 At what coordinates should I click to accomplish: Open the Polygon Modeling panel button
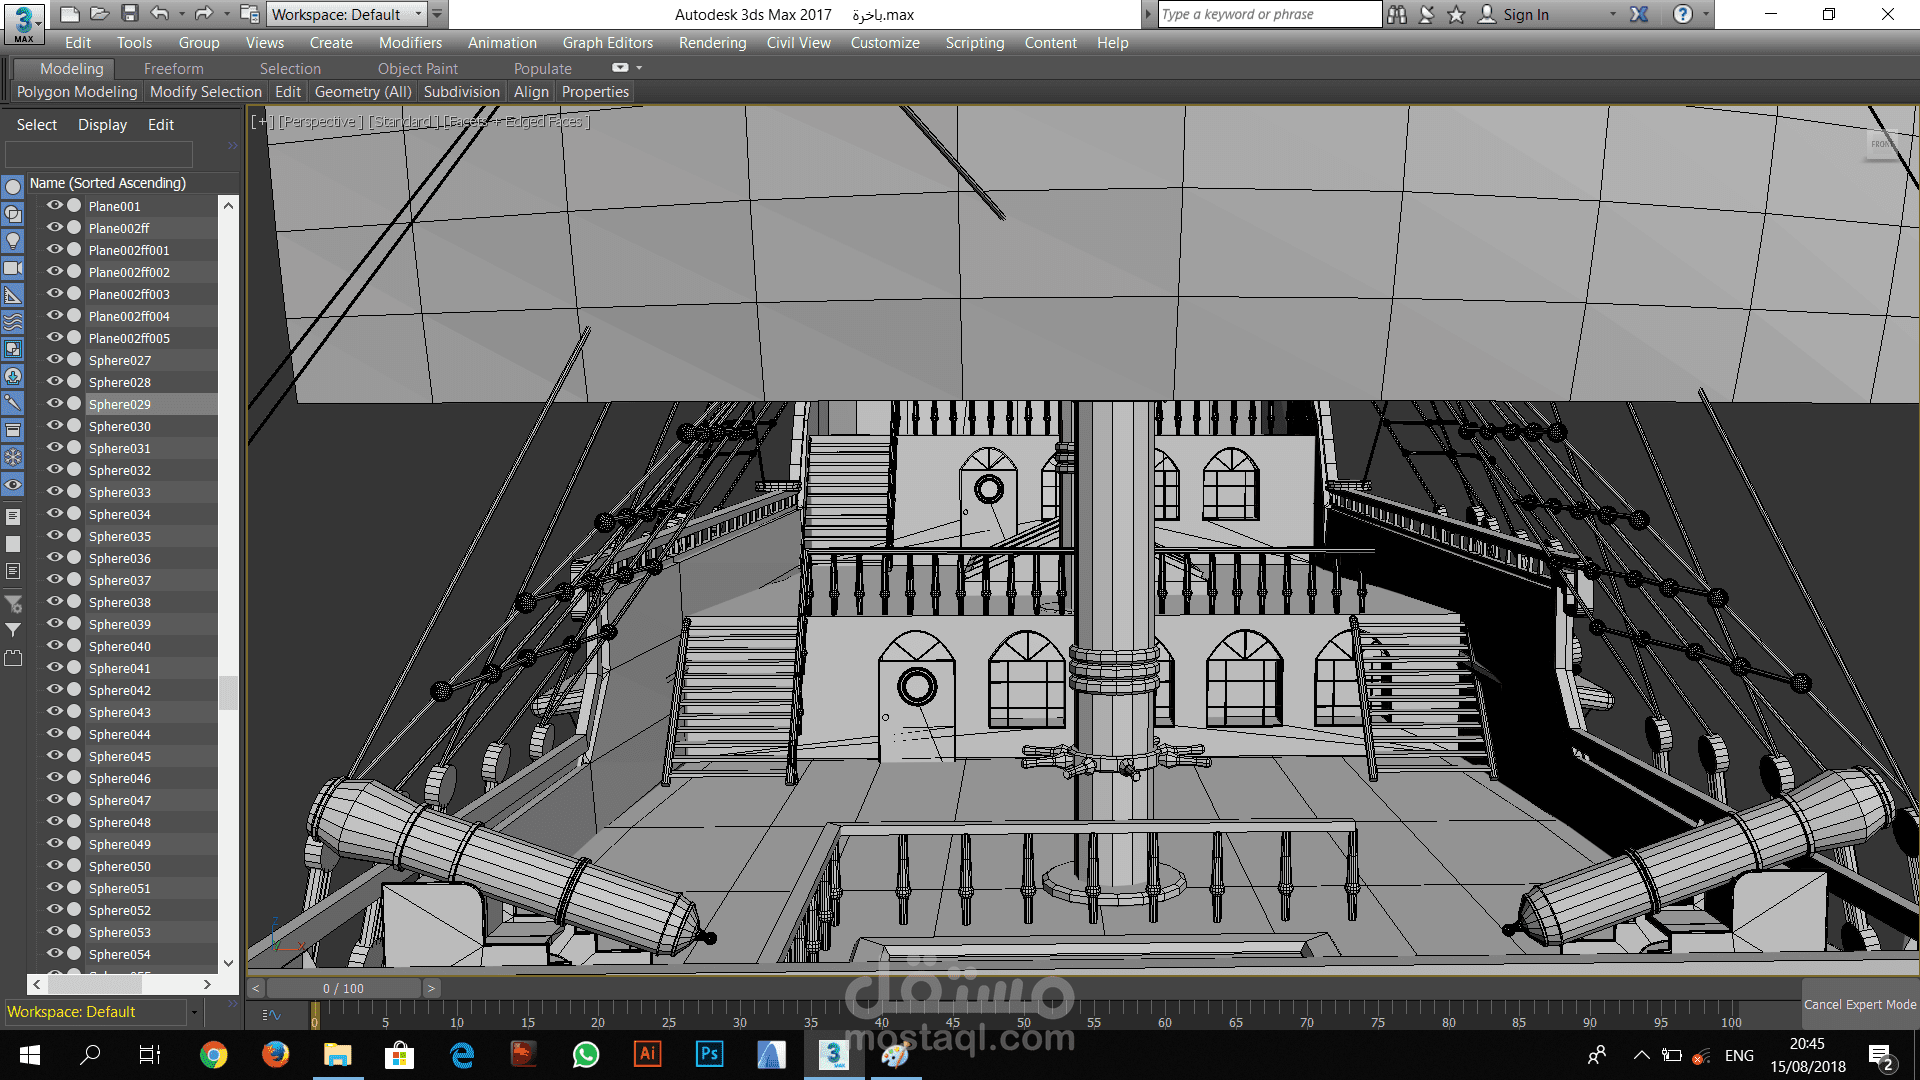[77, 91]
